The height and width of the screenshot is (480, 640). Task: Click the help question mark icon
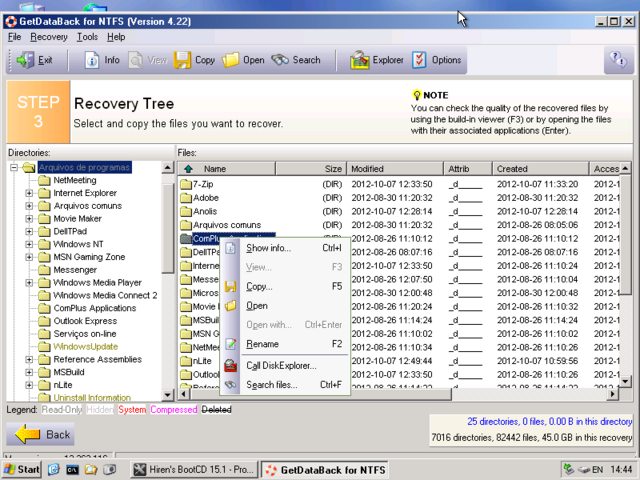pos(618,60)
